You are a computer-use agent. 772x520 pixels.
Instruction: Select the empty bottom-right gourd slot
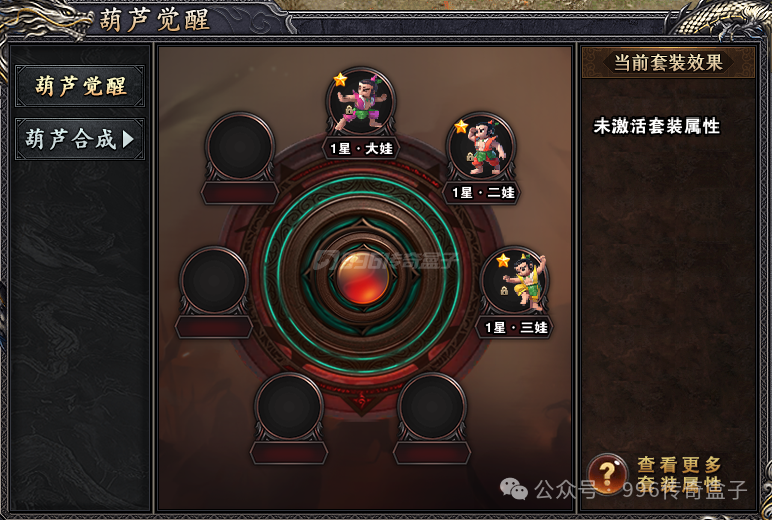[432, 407]
